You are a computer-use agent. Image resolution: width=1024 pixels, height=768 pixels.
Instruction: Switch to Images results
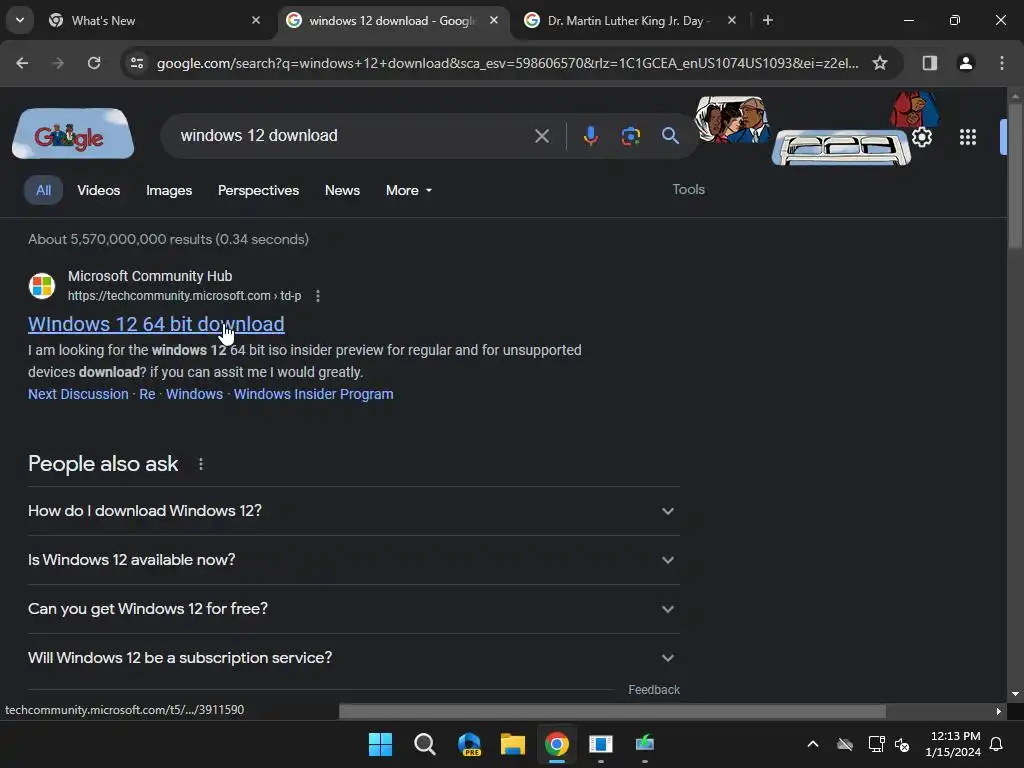[168, 190]
